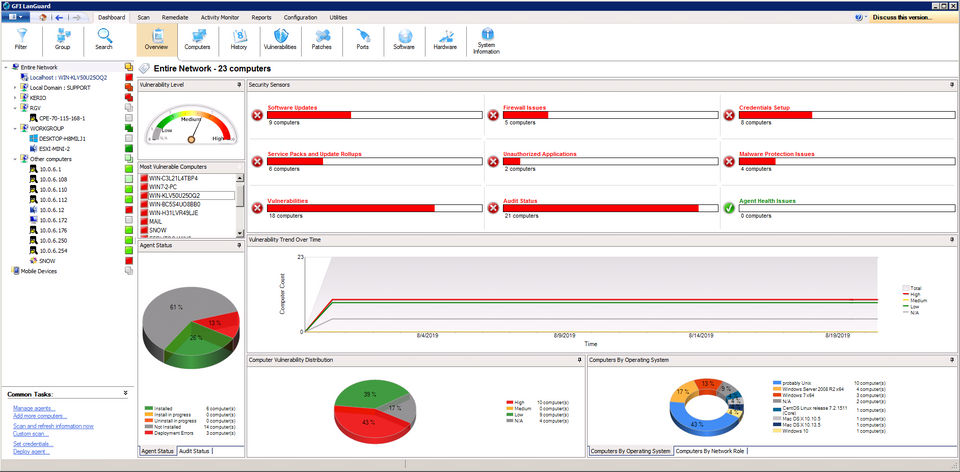
Task: Collapse the Common Tasks panel
Action: (x=126, y=393)
